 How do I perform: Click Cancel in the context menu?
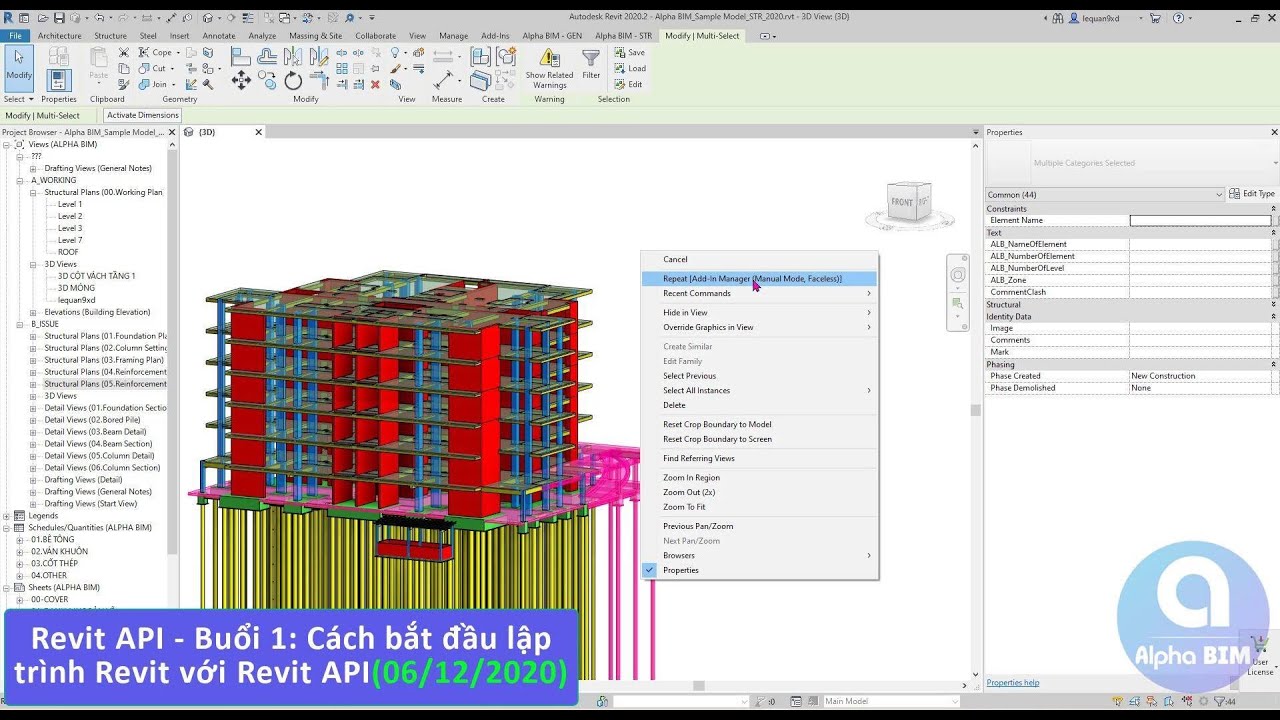click(x=675, y=259)
